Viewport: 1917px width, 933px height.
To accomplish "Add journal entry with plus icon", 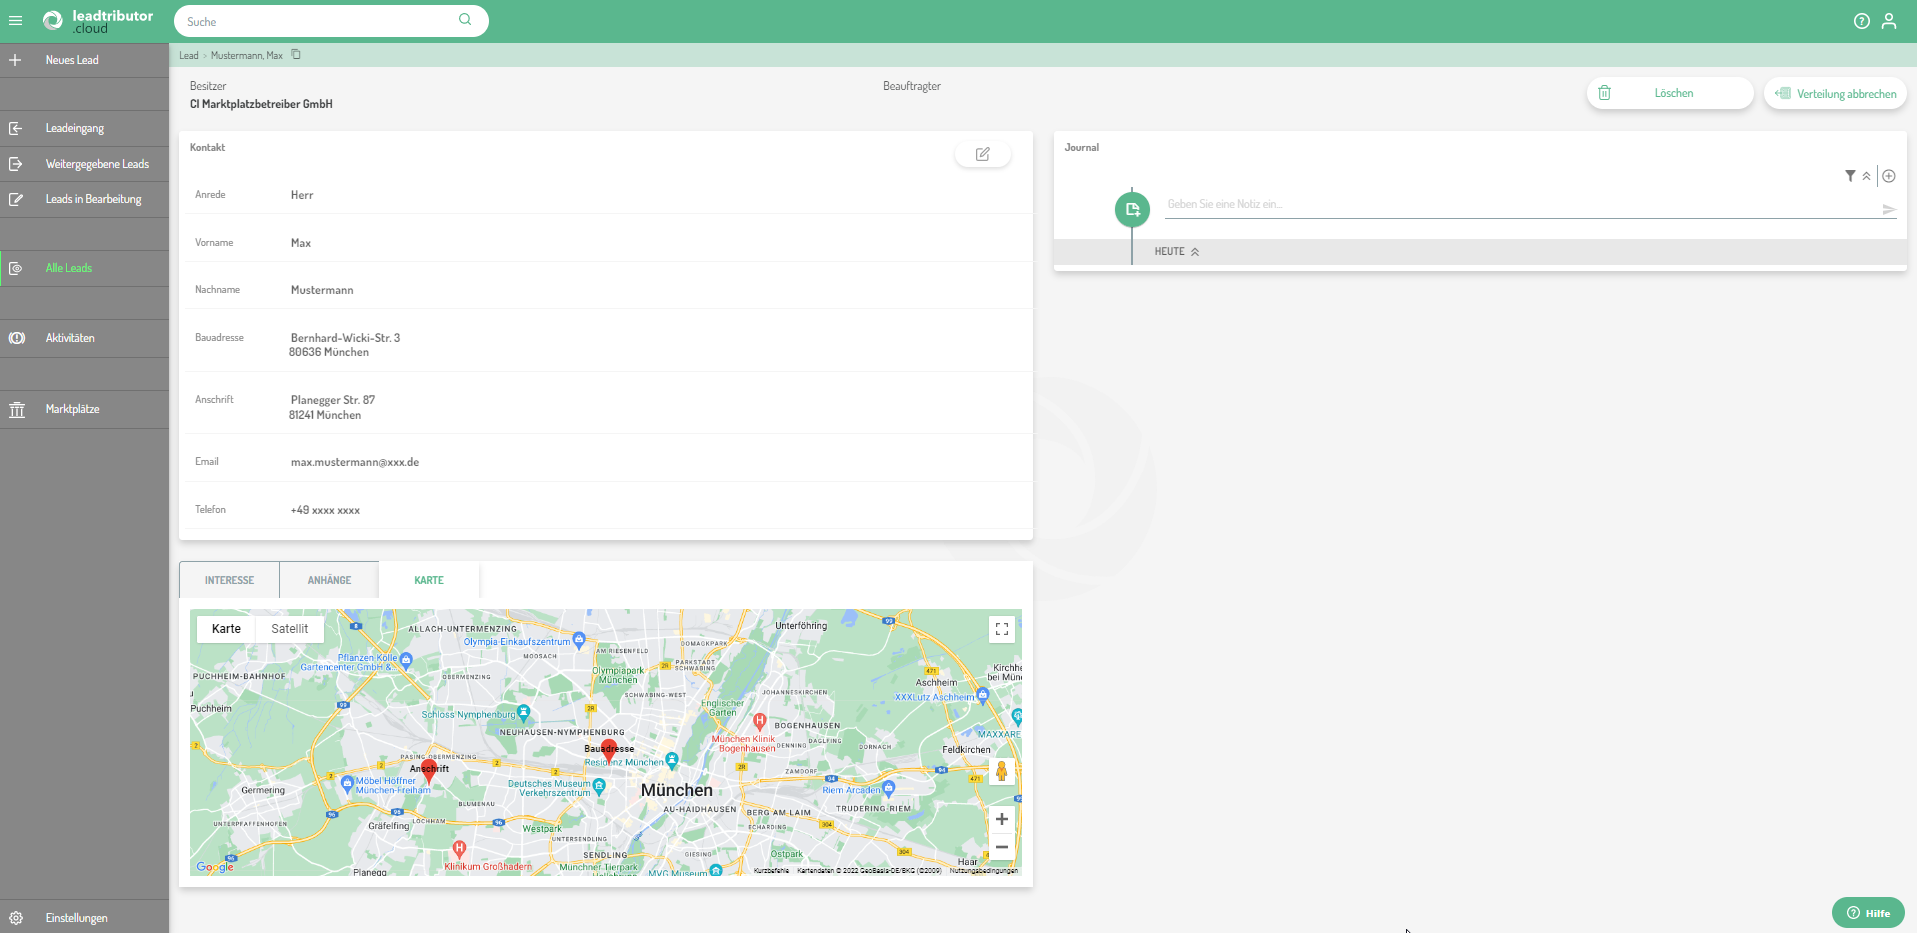I will 1889,176.
